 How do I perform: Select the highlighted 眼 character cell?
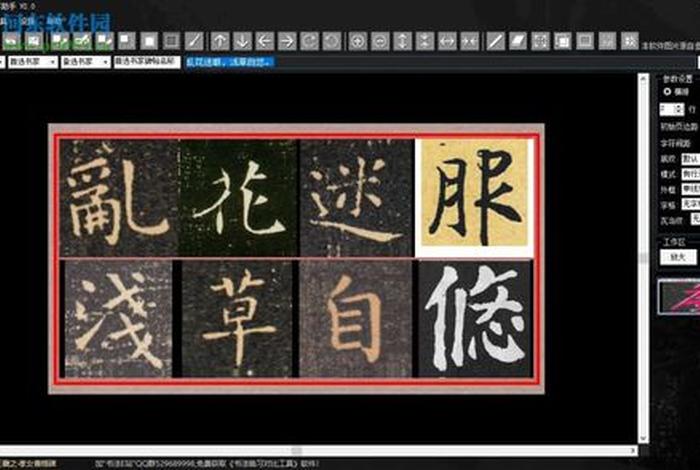(x=474, y=198)
